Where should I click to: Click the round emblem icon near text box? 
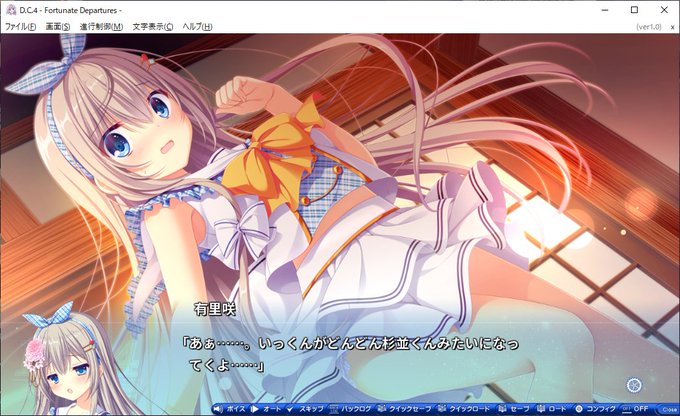pyautogui.click(x=634, y=384)
